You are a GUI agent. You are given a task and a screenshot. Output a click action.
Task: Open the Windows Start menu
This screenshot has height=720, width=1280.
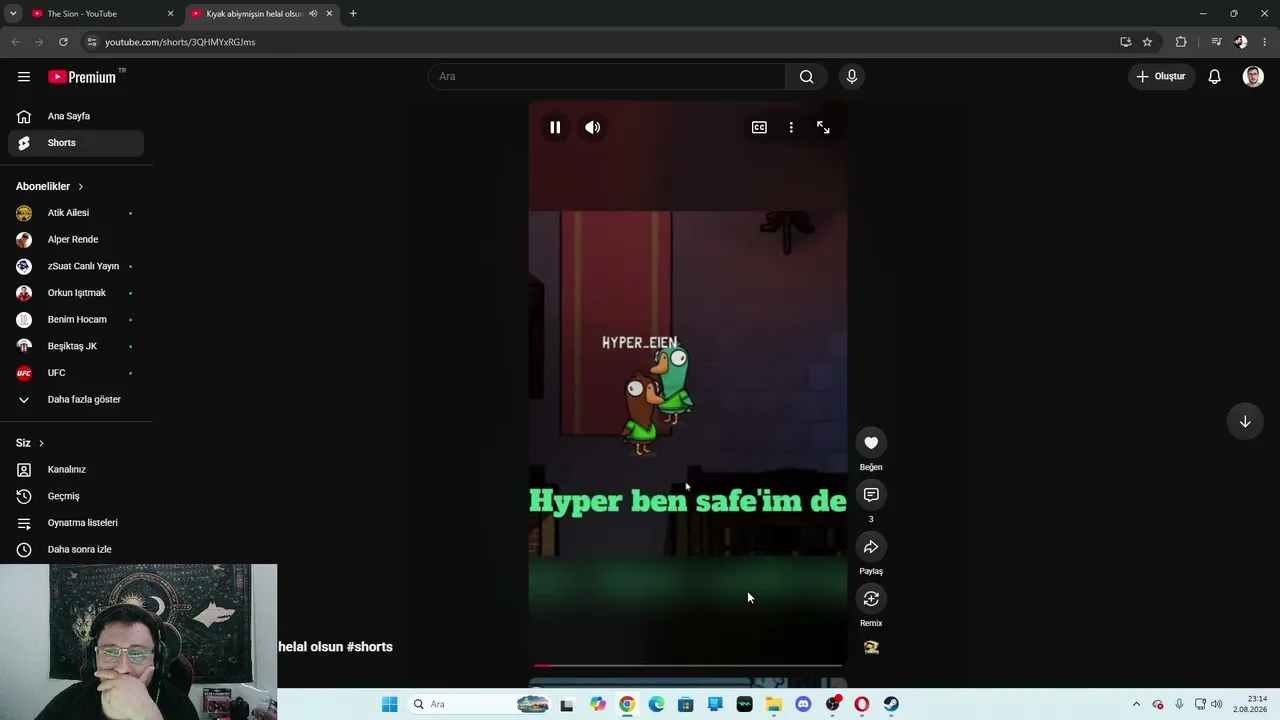click(x=389, y=704)
